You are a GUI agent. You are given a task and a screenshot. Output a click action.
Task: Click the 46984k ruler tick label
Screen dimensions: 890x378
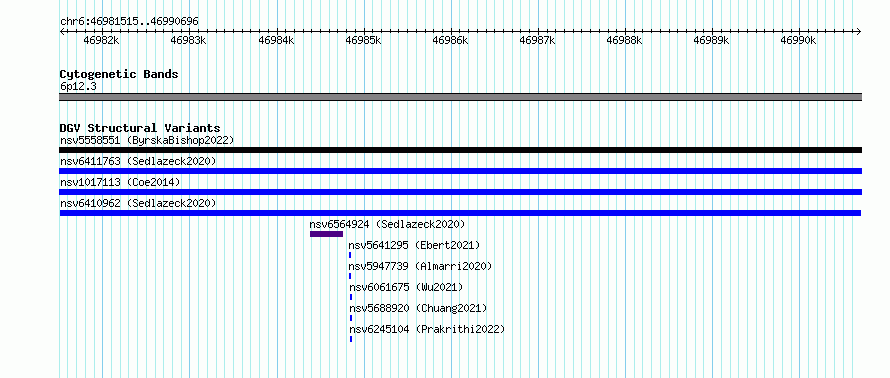point(276,40)
